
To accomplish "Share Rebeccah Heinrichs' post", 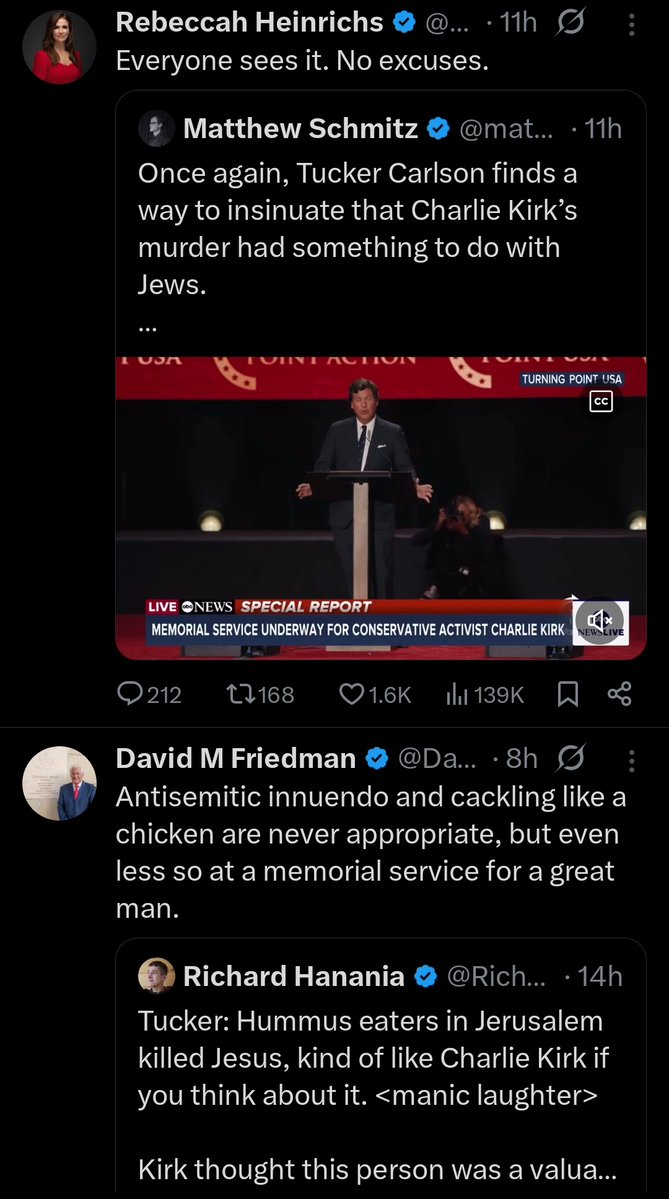I will click(620, 693).
